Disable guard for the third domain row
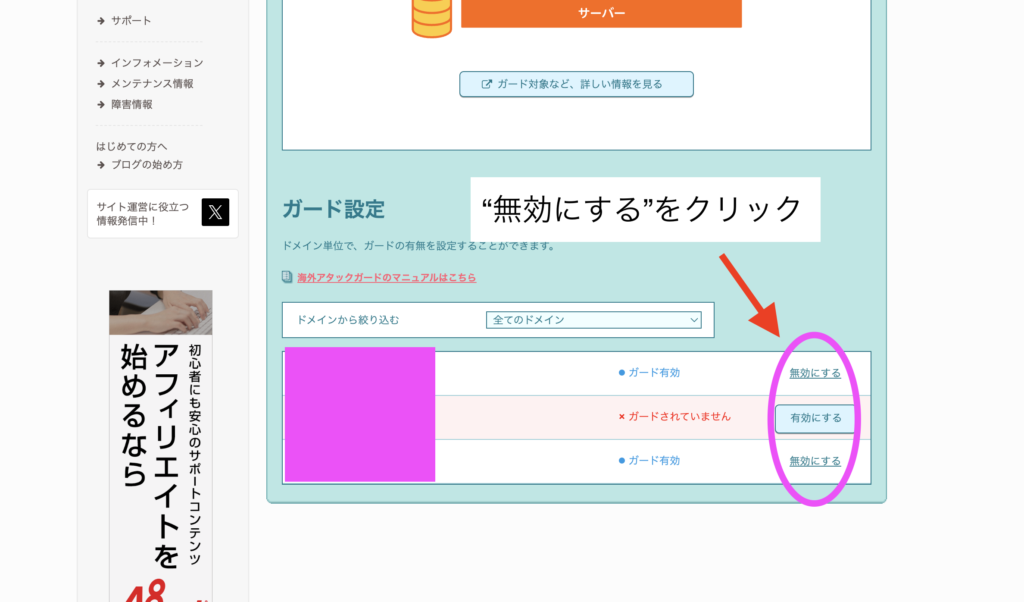The width and height of the screenshot is (1024, 602). pyautogui.click(x=815, y=461)
